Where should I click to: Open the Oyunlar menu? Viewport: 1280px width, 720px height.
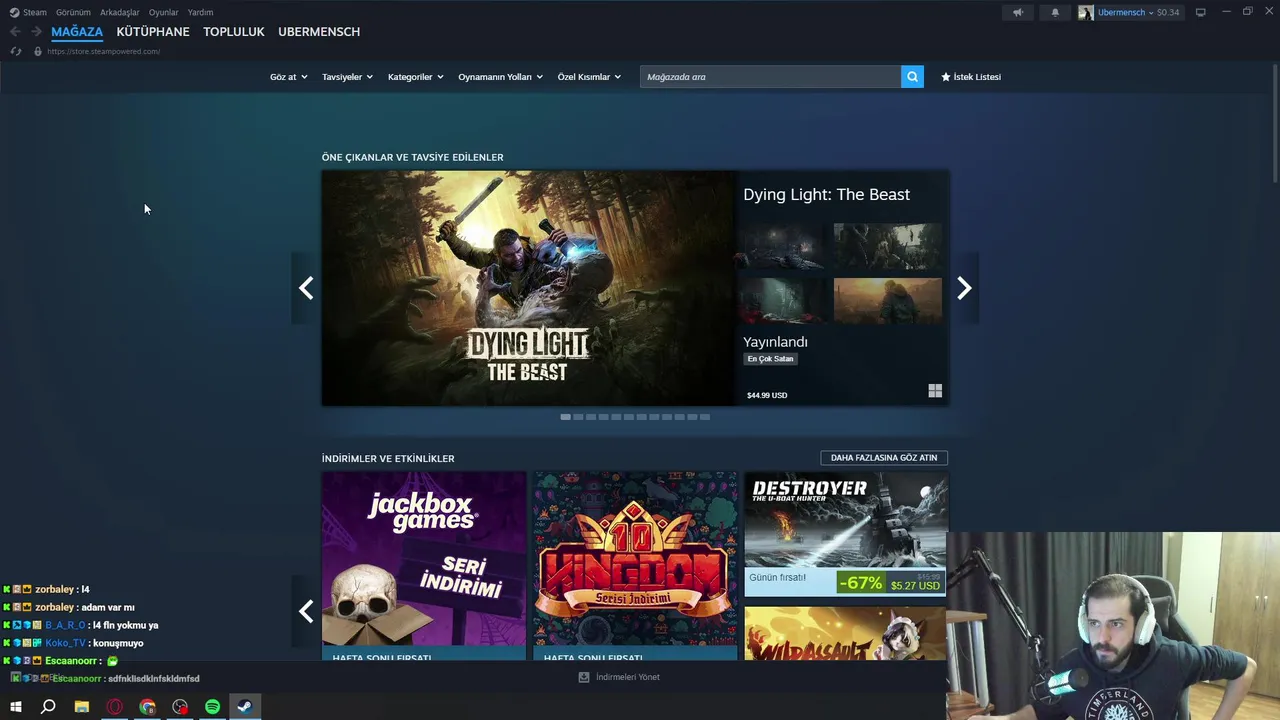pyautogui.click(x=163, y=12)
